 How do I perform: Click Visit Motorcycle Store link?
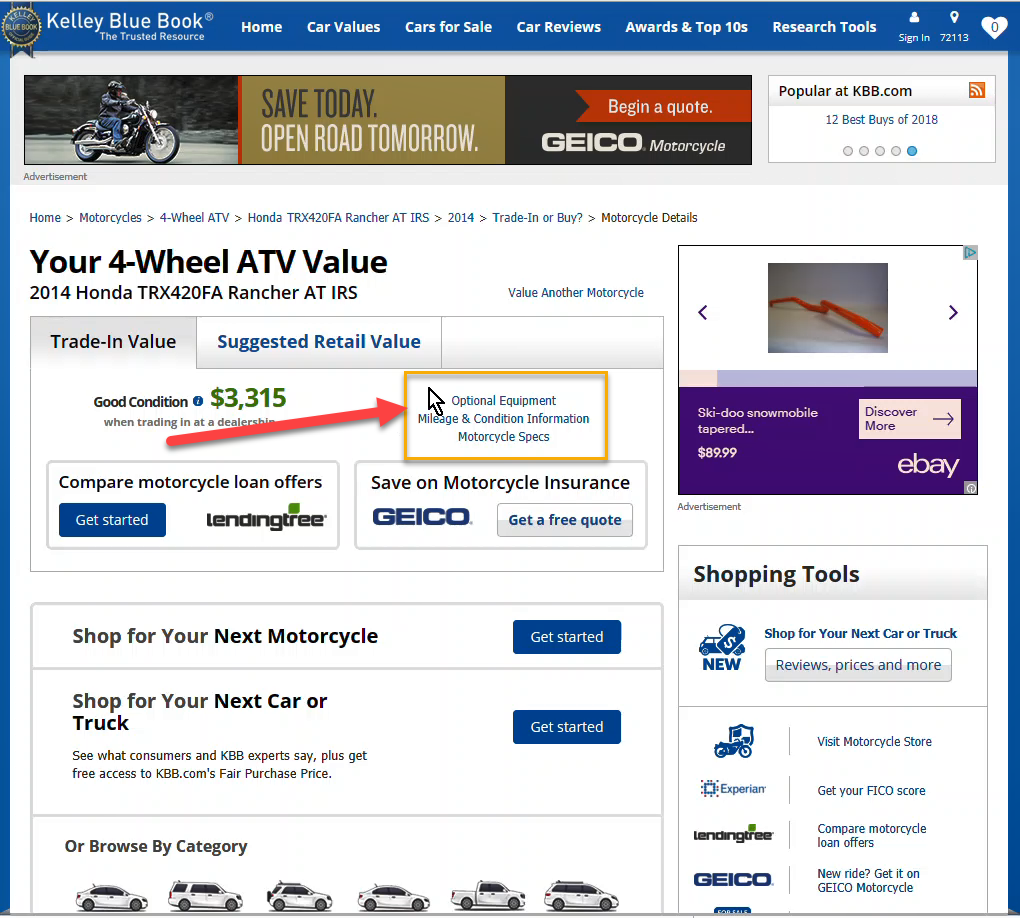(874, 742)
